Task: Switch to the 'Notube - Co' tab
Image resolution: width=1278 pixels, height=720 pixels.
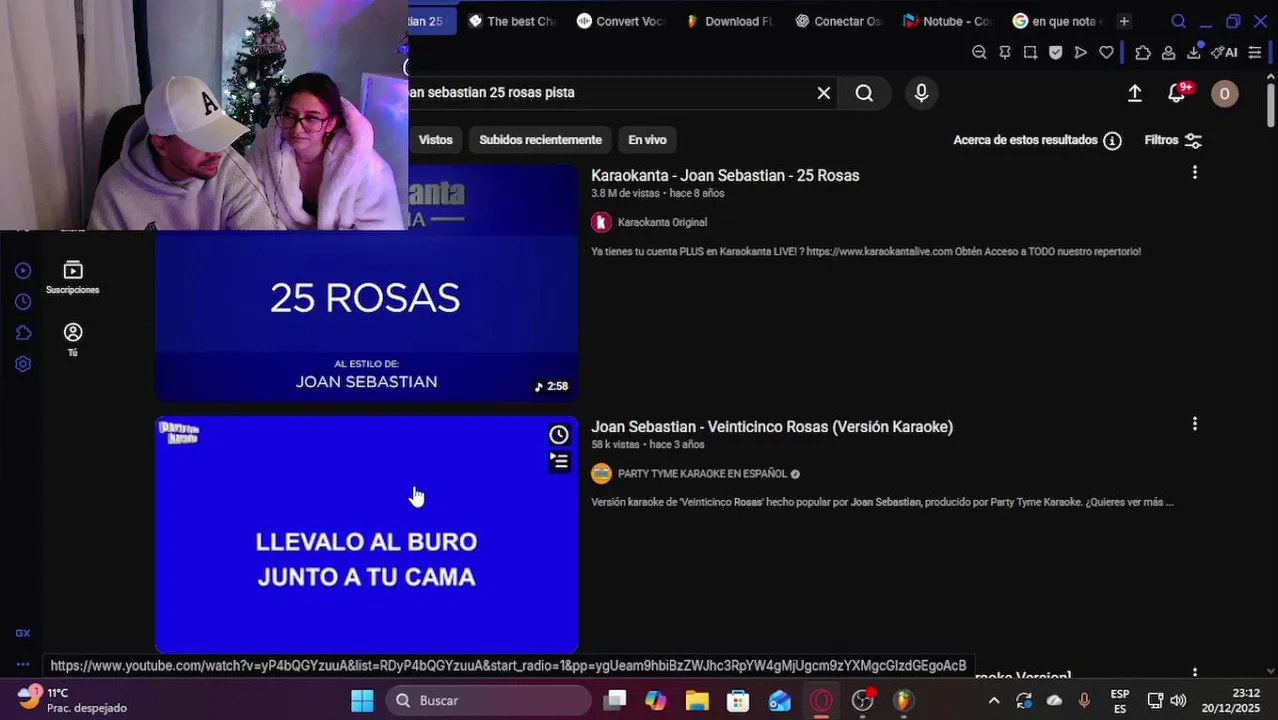Action: point(946,21)
